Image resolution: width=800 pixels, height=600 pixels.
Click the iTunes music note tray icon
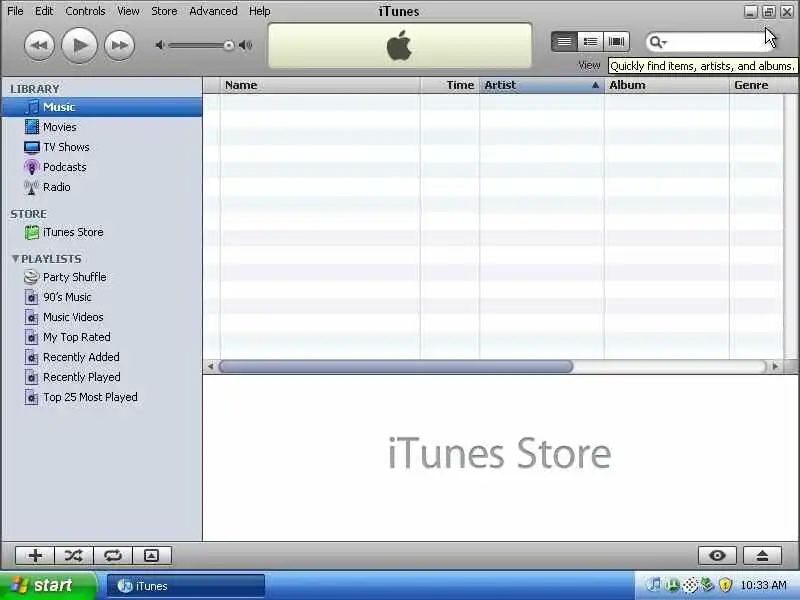[654, 585]
